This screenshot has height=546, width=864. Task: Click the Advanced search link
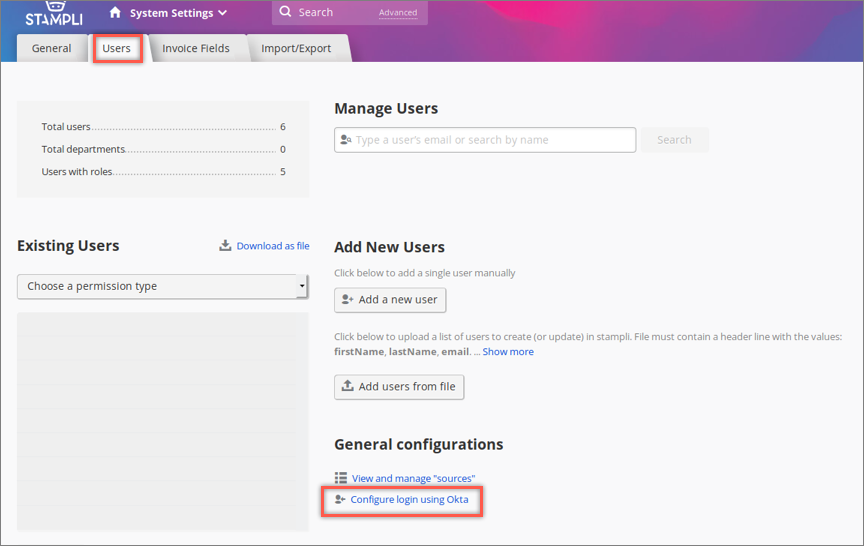pyautogui.click(x=398, y=13)
